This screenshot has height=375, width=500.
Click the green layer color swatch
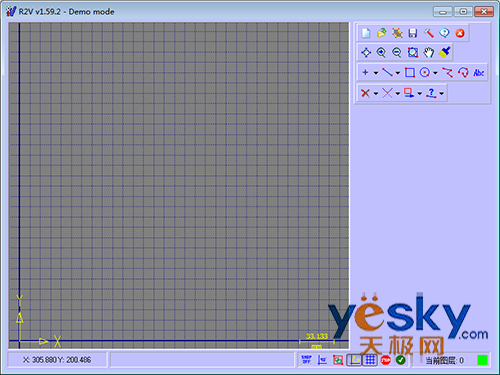482,360
